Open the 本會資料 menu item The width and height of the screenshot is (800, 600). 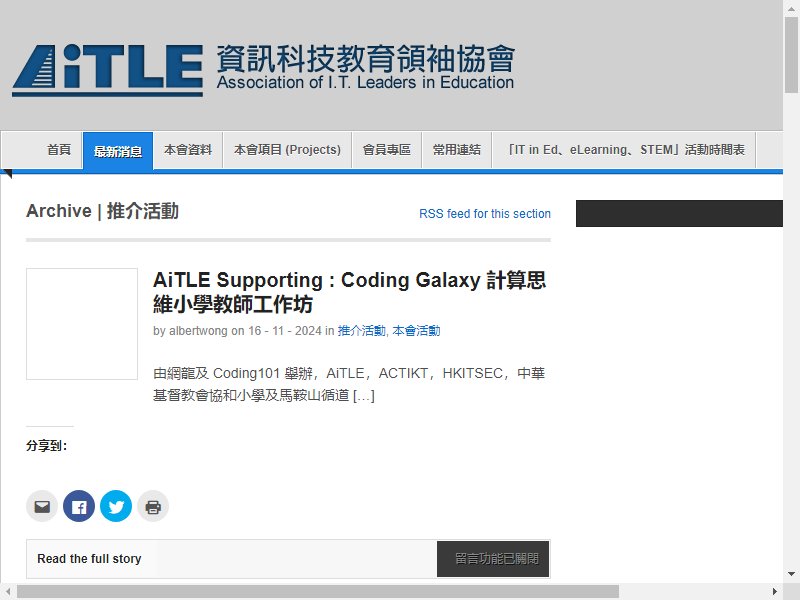(188, 149)
